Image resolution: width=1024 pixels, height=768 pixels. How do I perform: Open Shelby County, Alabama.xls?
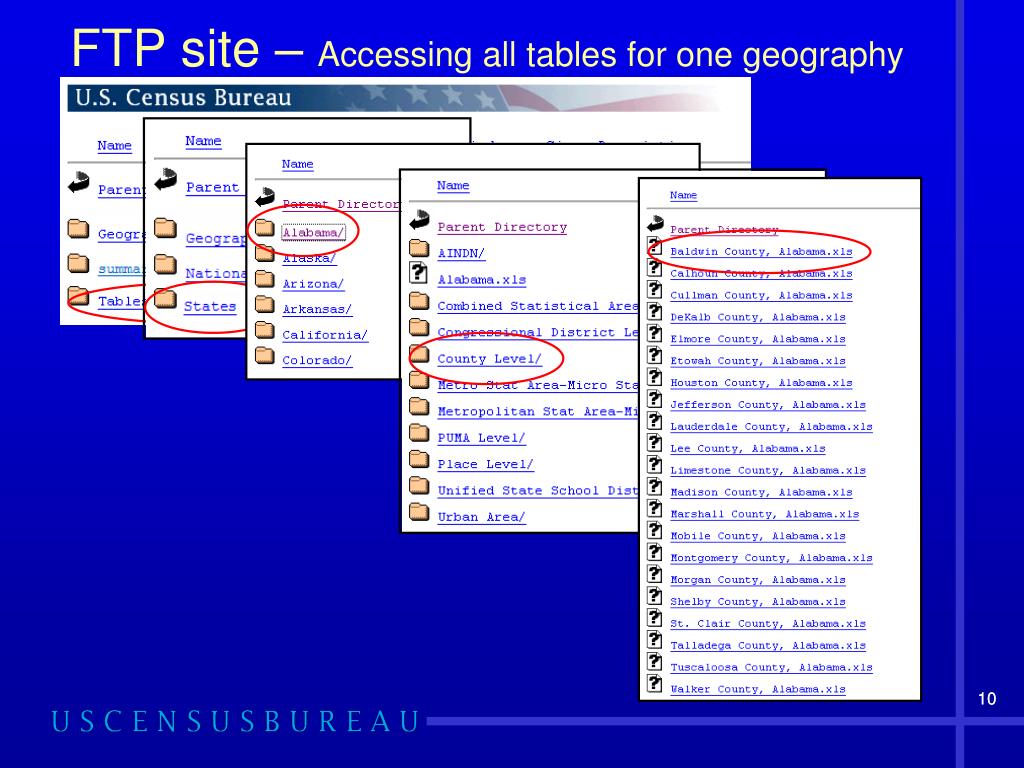click(x=758, y=601)
